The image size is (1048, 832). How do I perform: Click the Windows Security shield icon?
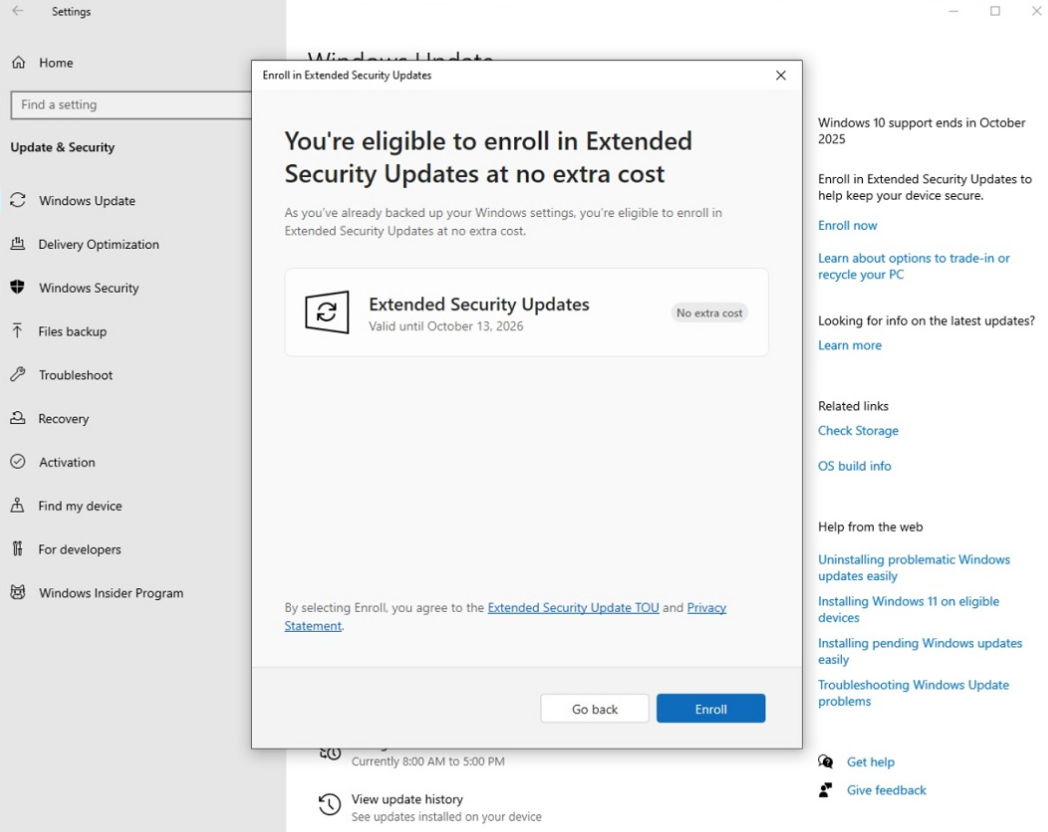pos(18,288)
